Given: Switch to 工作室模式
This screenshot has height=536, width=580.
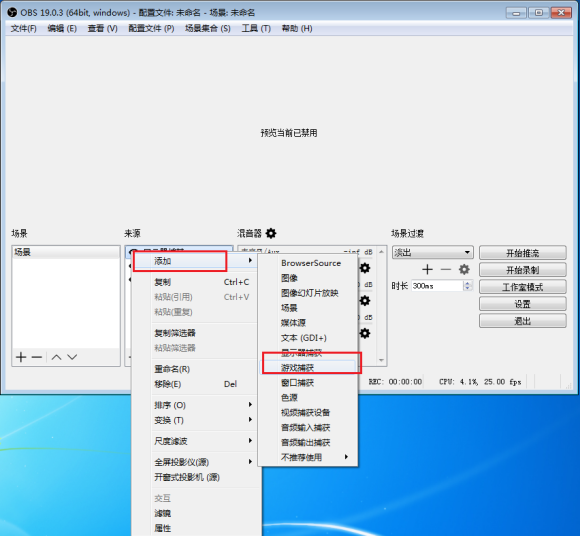Looking at the screenshot, I should (522, 287).
